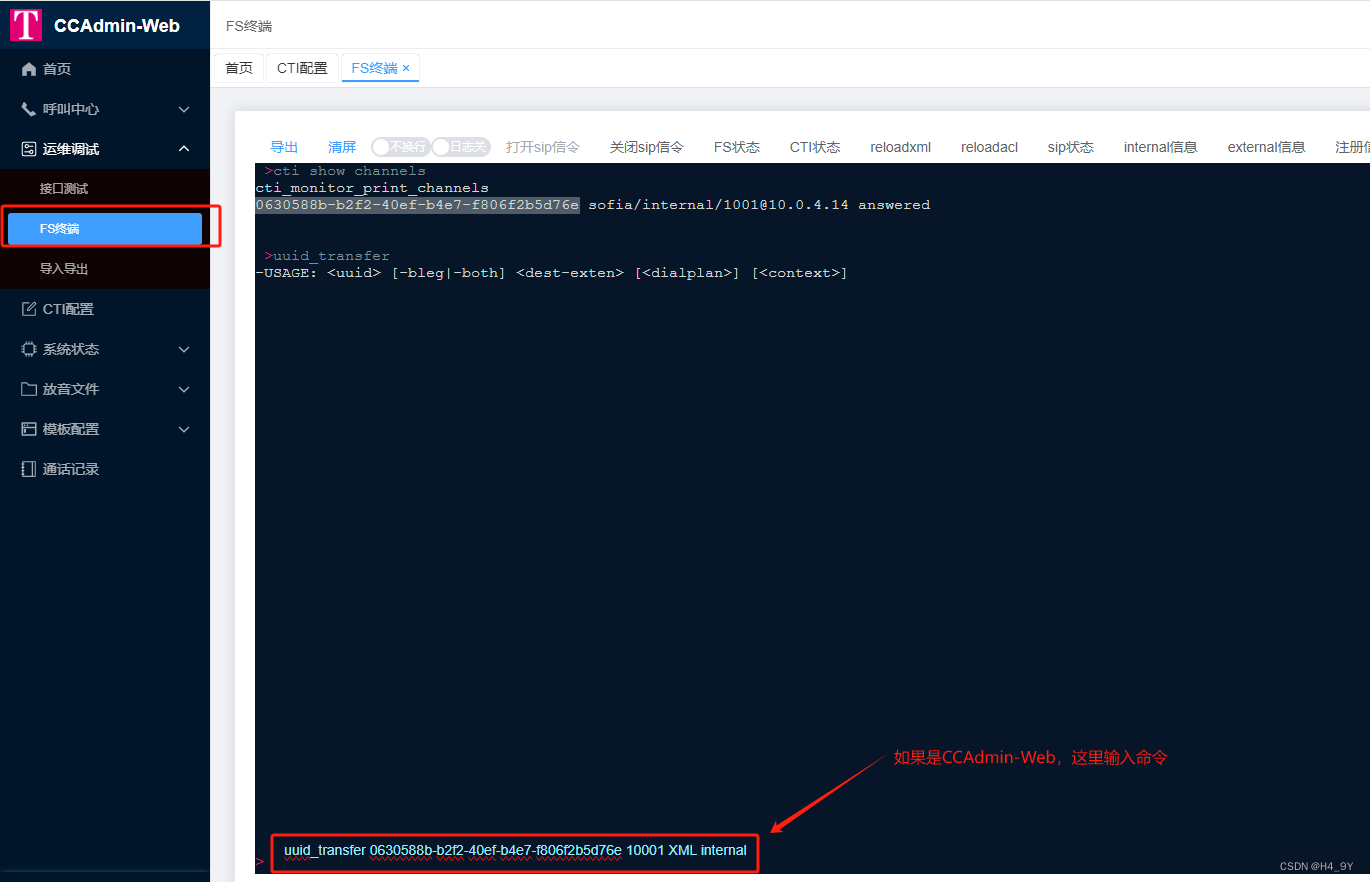Click the FS终端 page title header

pos(249,26)
